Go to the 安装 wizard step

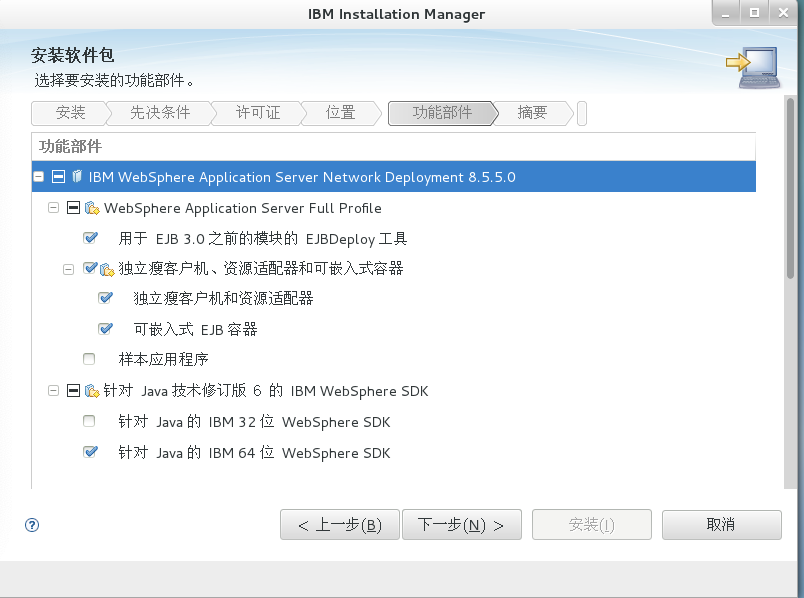[x=70, y=113]
